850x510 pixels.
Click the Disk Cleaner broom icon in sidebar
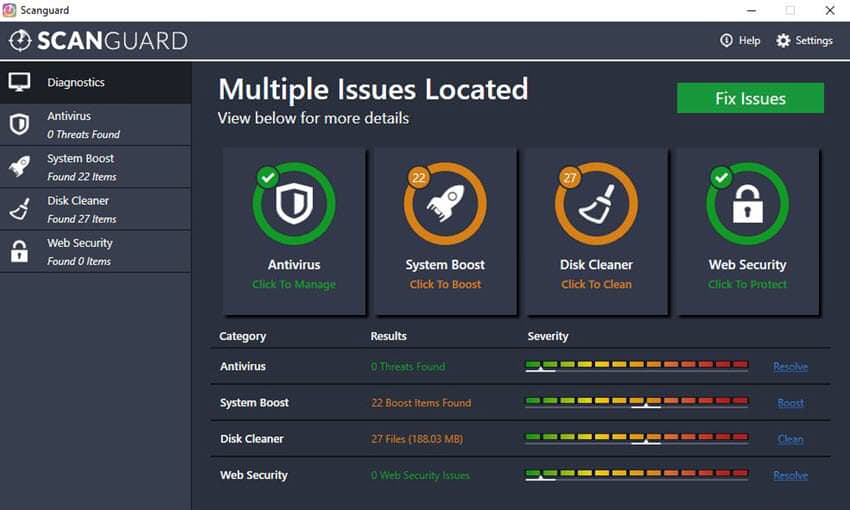click(x=20, y=209)
